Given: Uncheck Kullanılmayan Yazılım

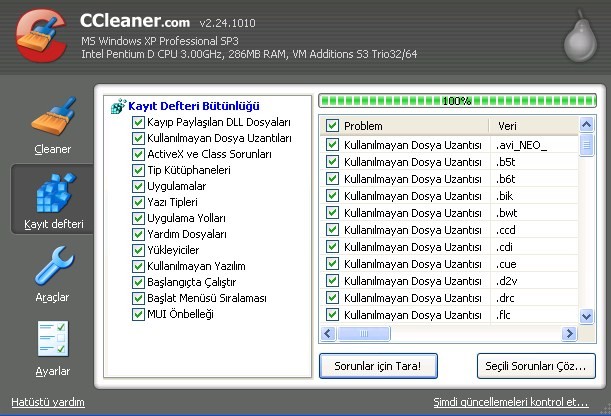Looking at the screenshot, I should pyautogui.click(x=138, y=266).
